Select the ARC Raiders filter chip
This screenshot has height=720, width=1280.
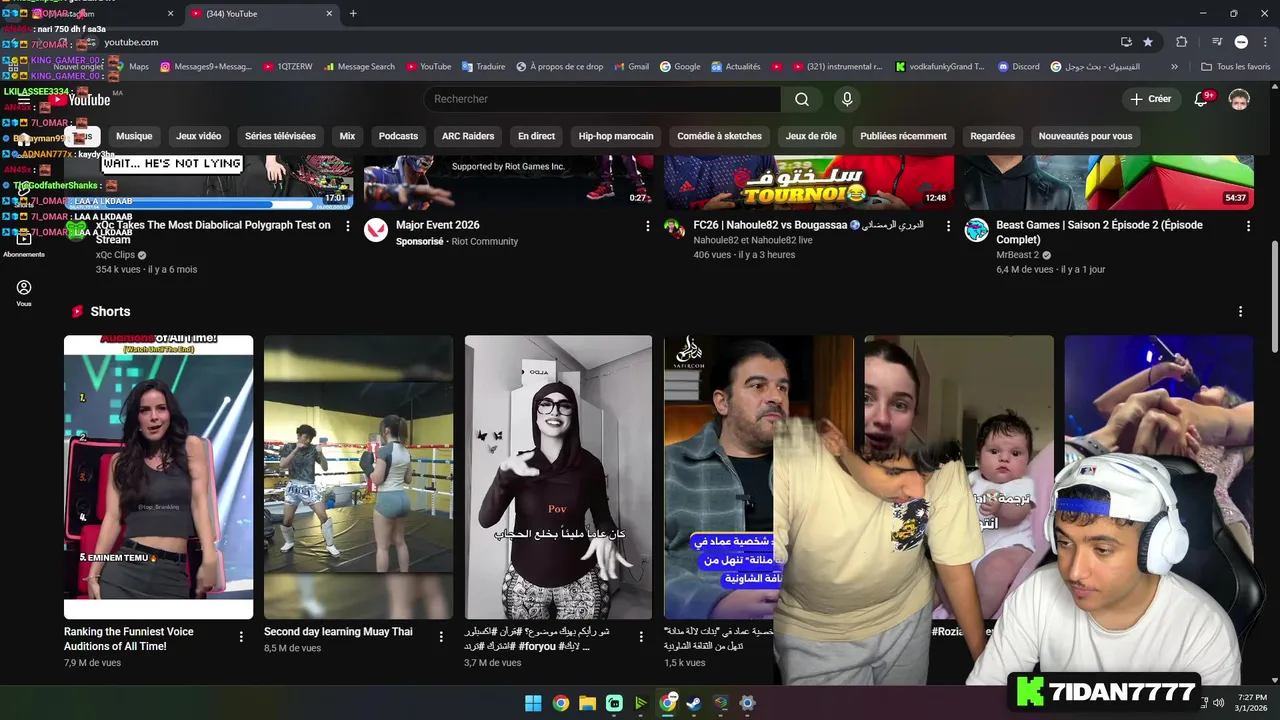(x=468, y=136)
